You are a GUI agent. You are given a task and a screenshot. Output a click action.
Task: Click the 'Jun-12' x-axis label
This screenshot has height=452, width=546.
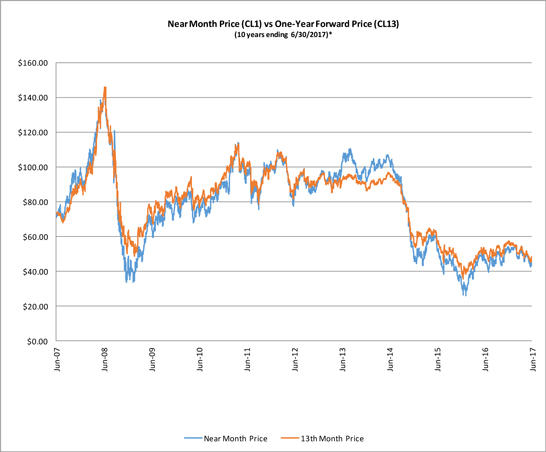pyautogui.click(x=295, y=359)
